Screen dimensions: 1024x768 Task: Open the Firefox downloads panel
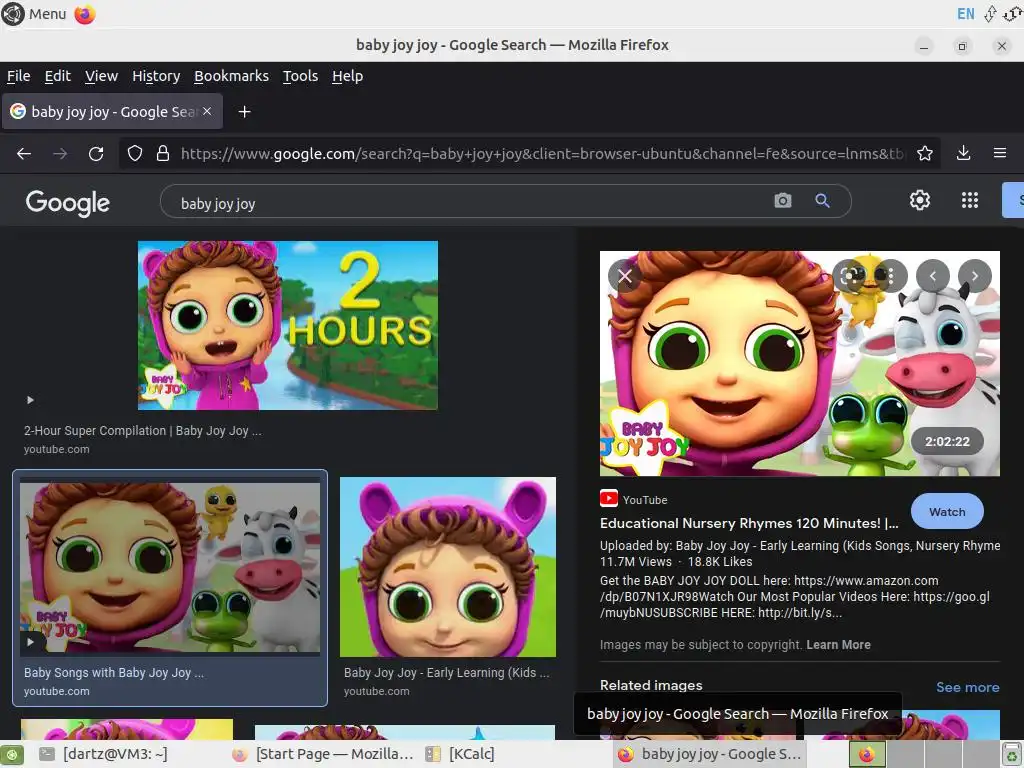point(963,153)
